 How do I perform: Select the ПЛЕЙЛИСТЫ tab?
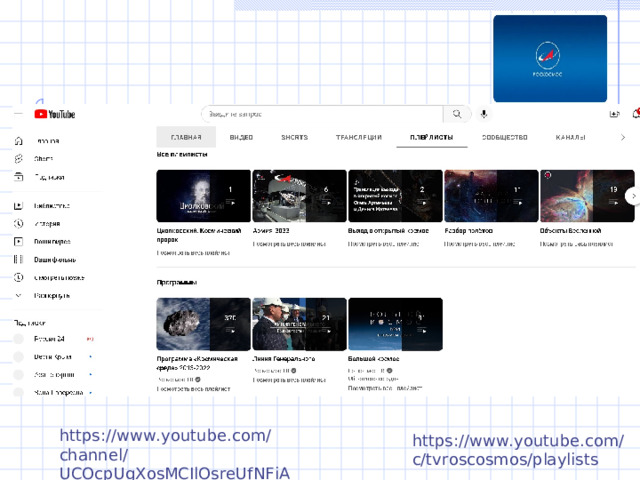[x=432, y=138]
